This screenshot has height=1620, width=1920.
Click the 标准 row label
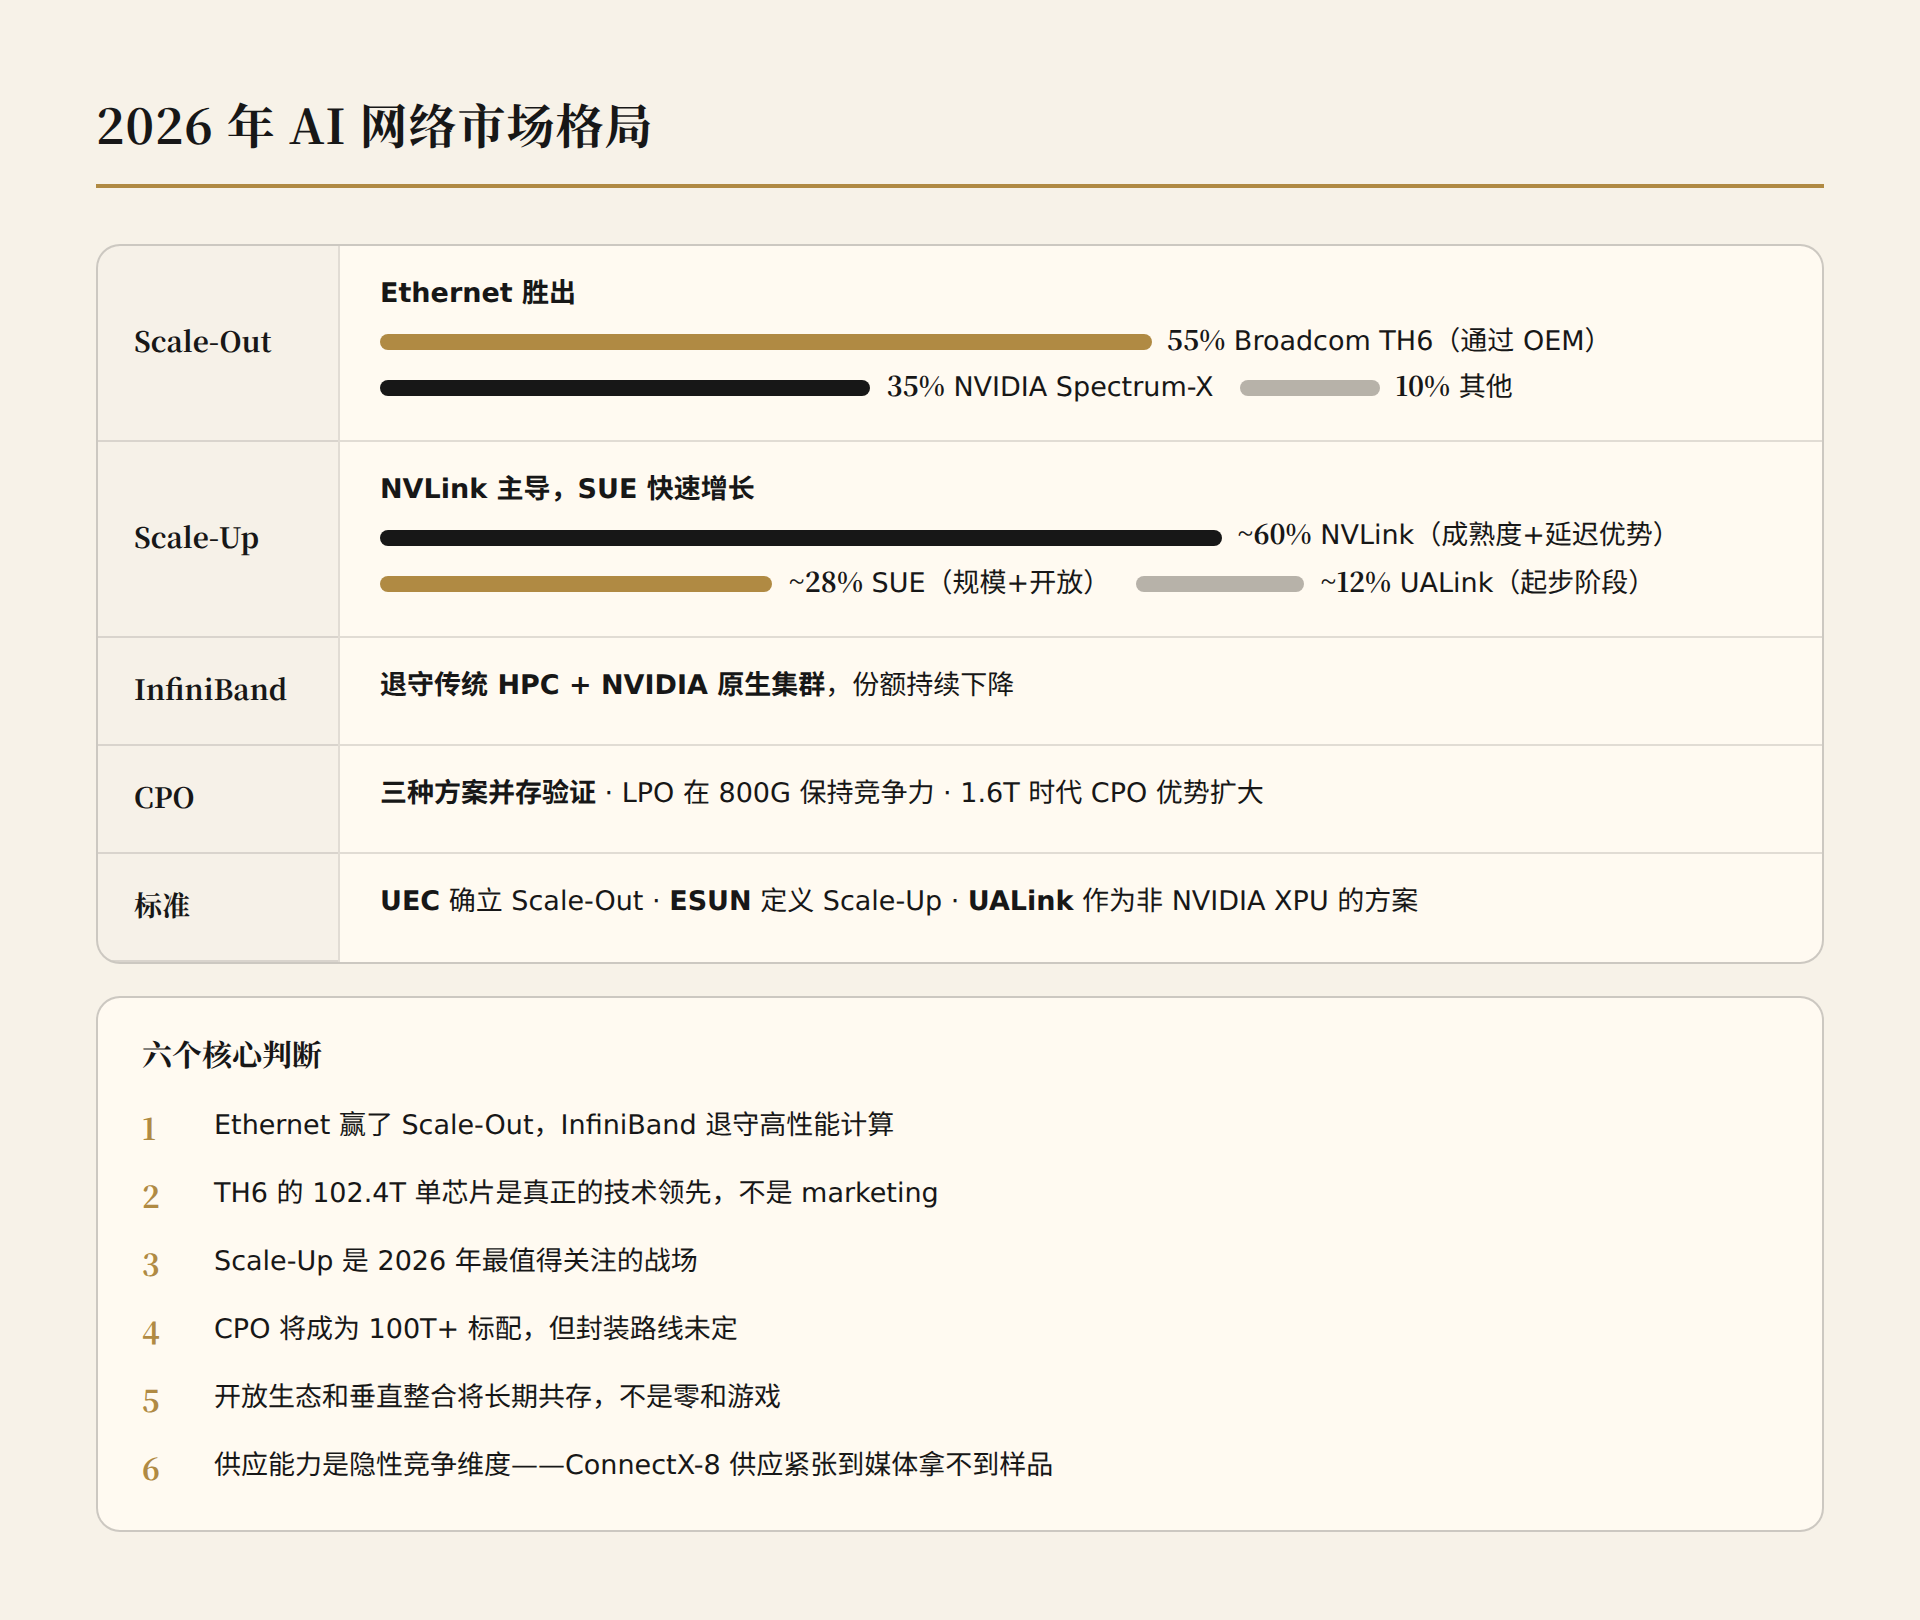[x=162, y=906]
